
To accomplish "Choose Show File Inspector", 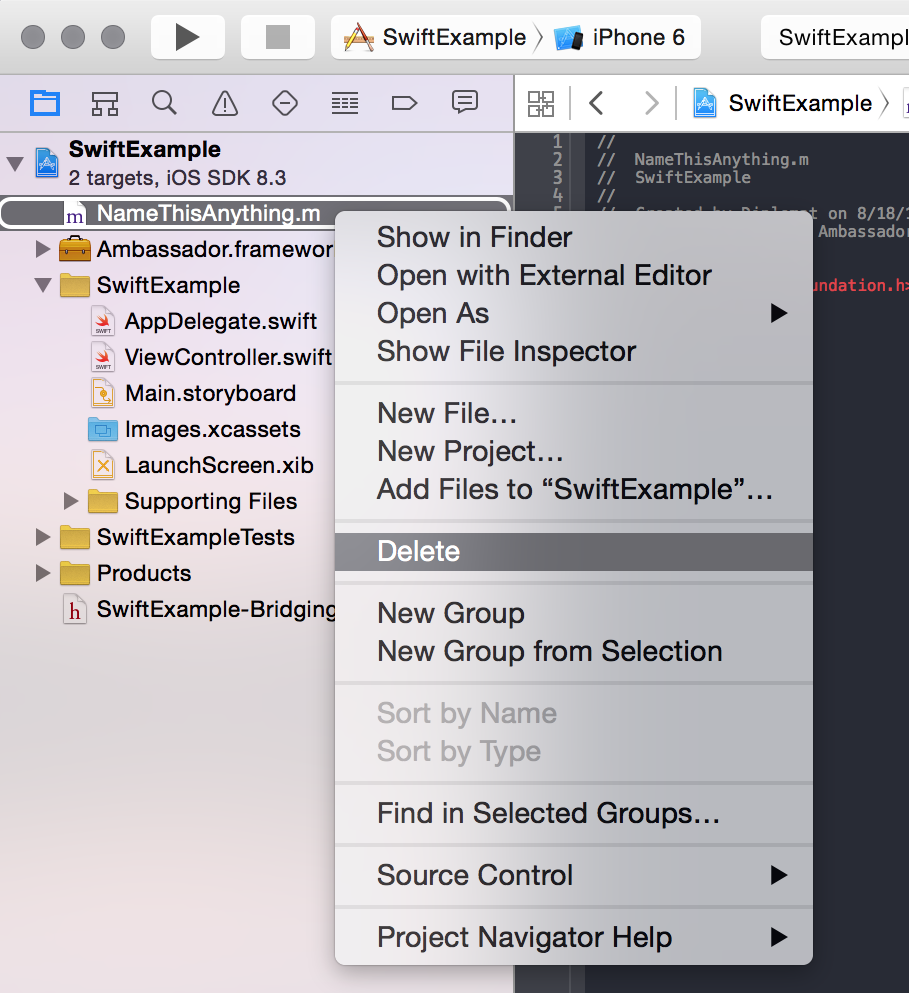I will [574, 351].
